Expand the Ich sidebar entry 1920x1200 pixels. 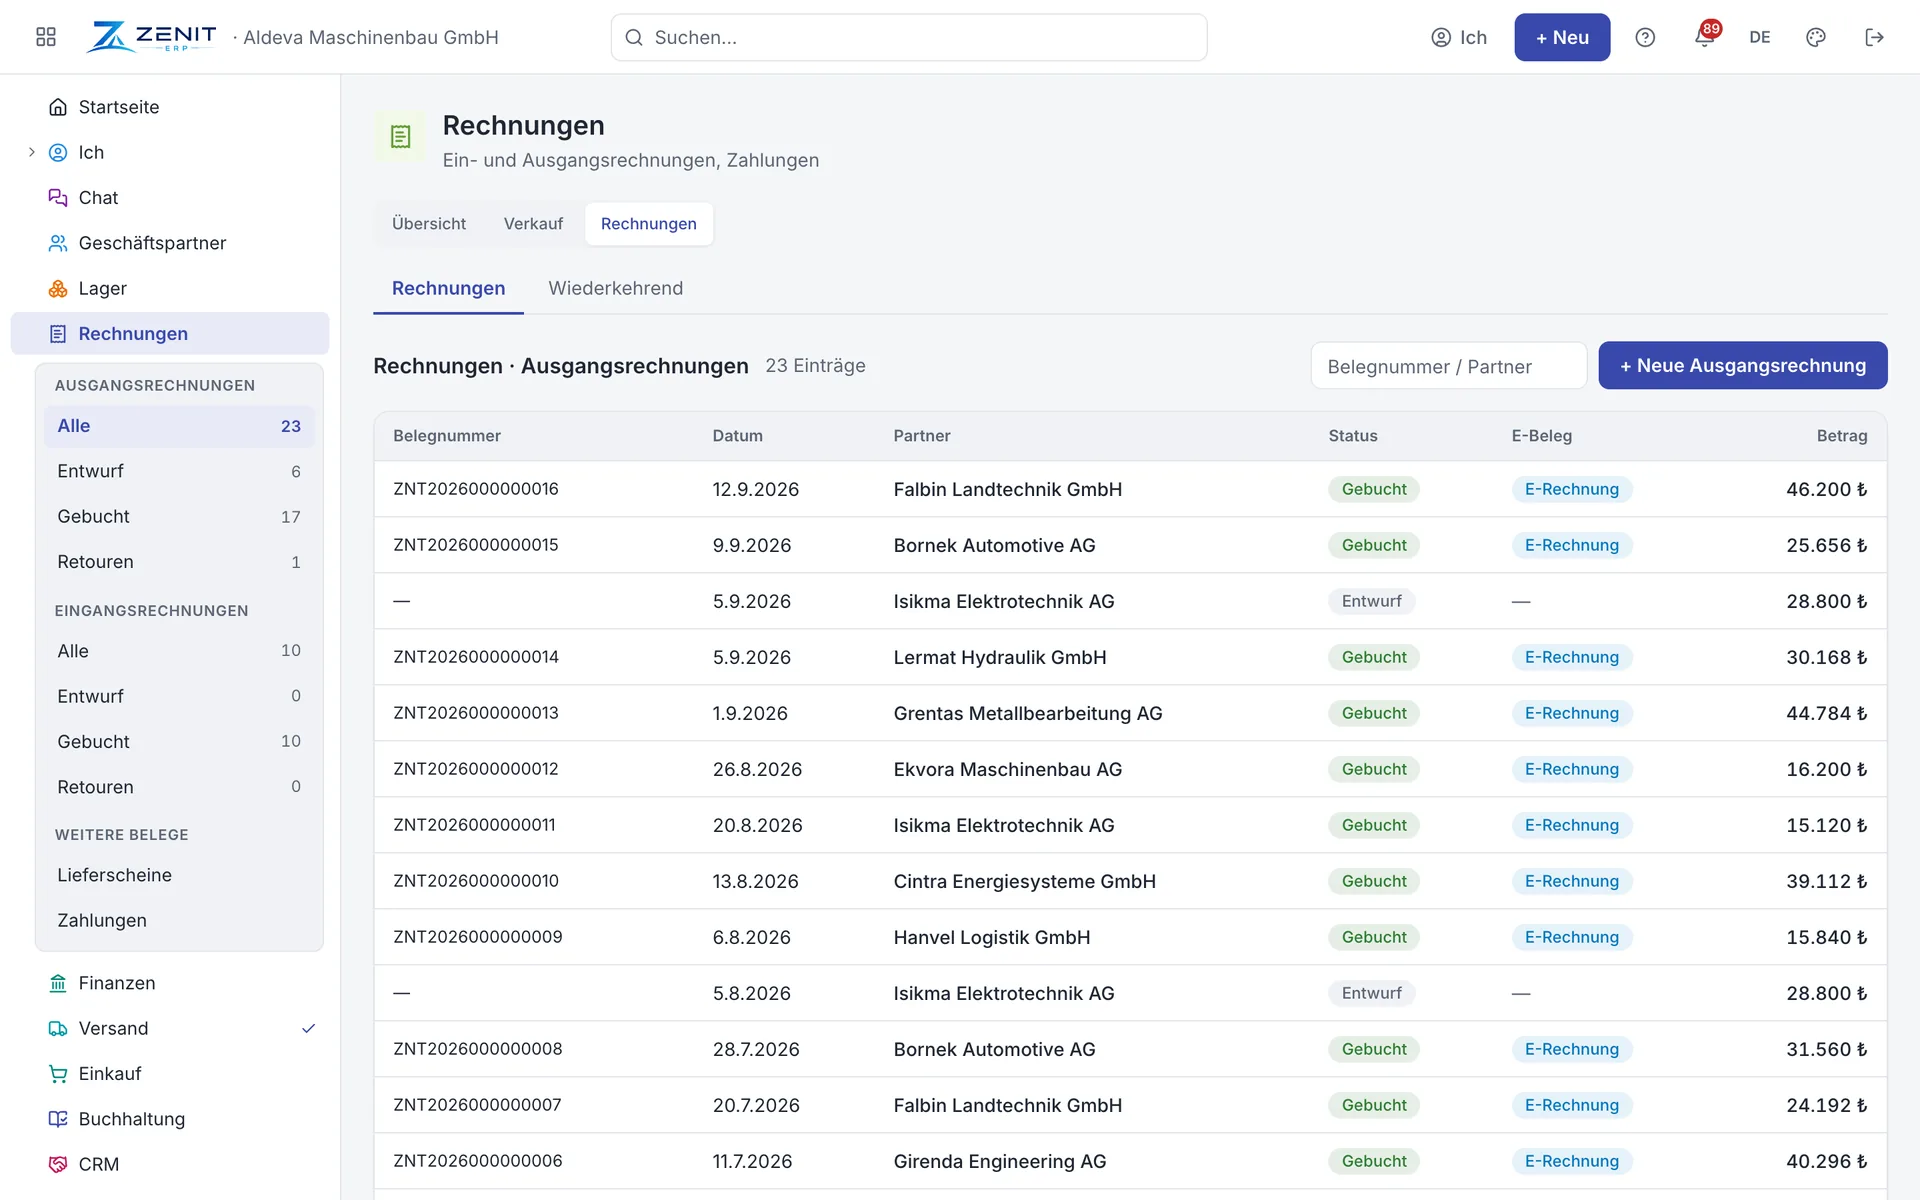point(31,152)
